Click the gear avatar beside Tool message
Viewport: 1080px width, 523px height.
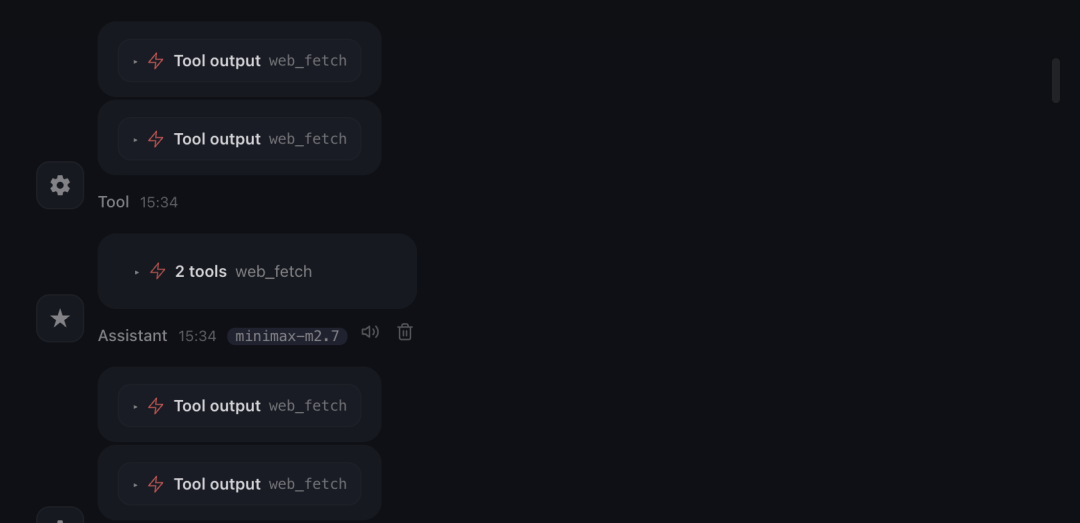point(60,185)
